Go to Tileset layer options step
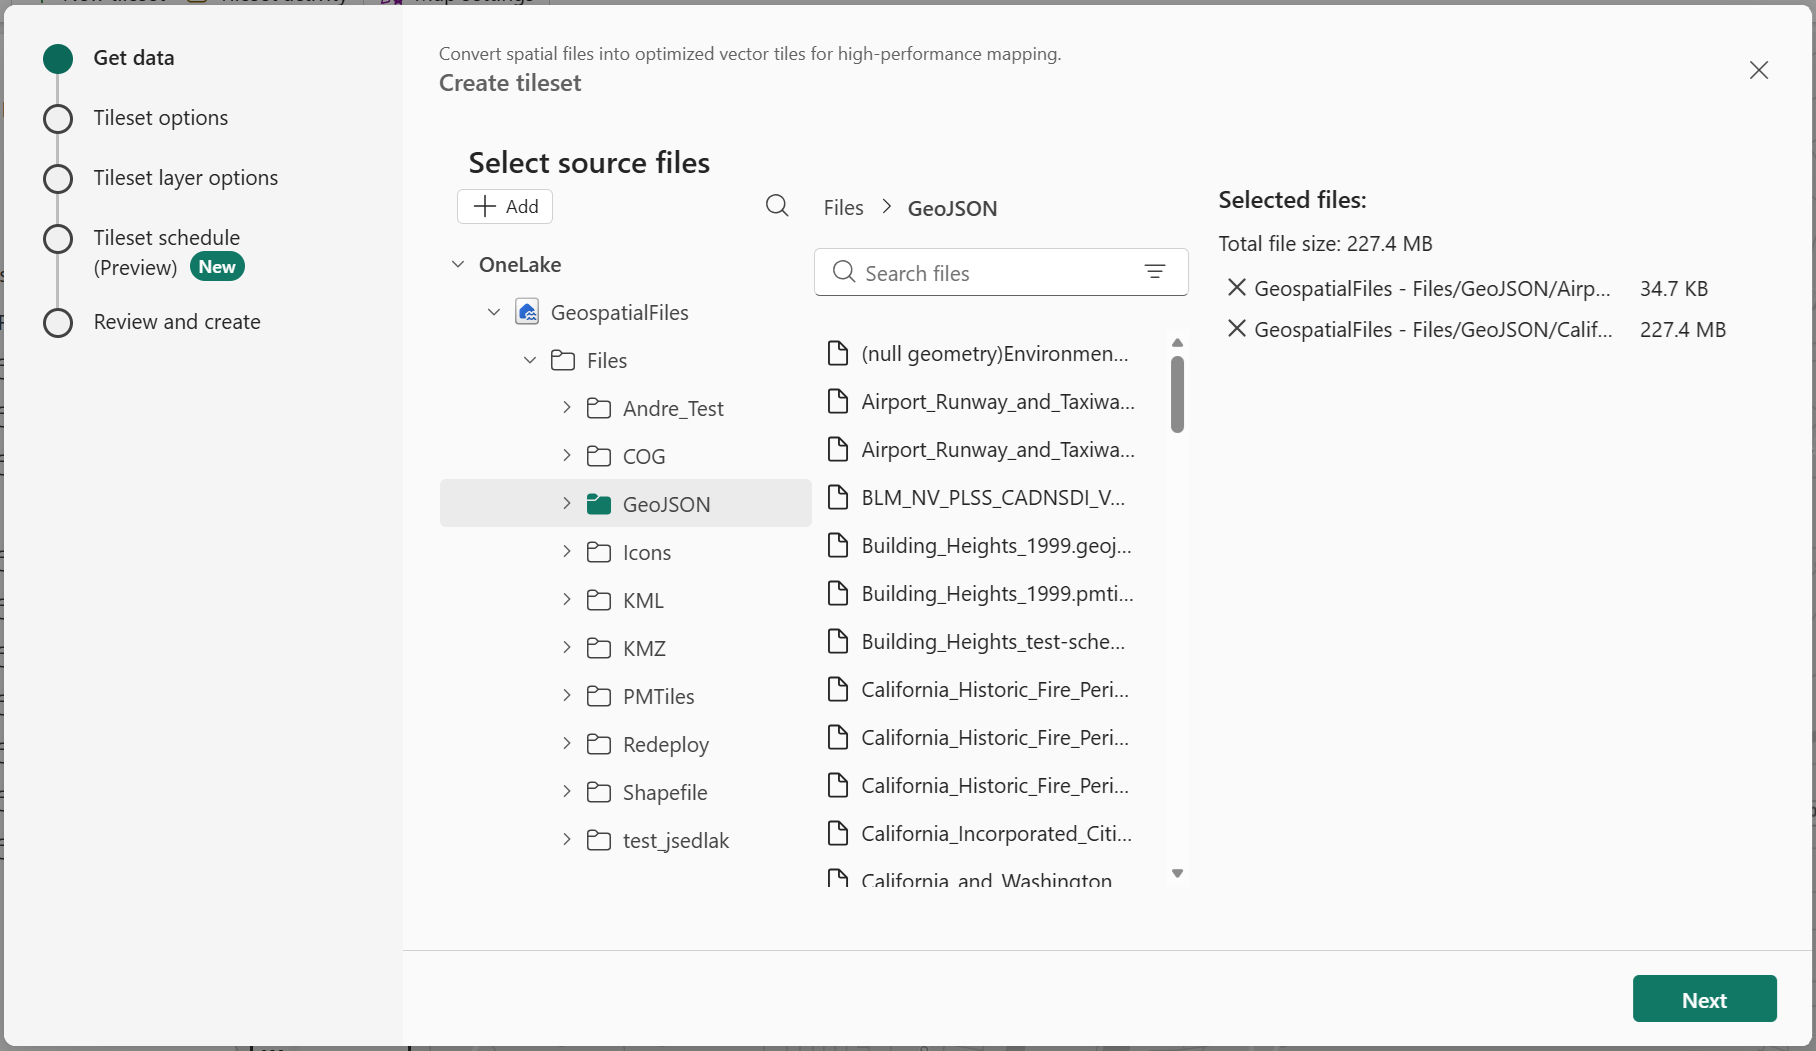The width and height of the screenshot is (1816, 1051). coord(186,178)
